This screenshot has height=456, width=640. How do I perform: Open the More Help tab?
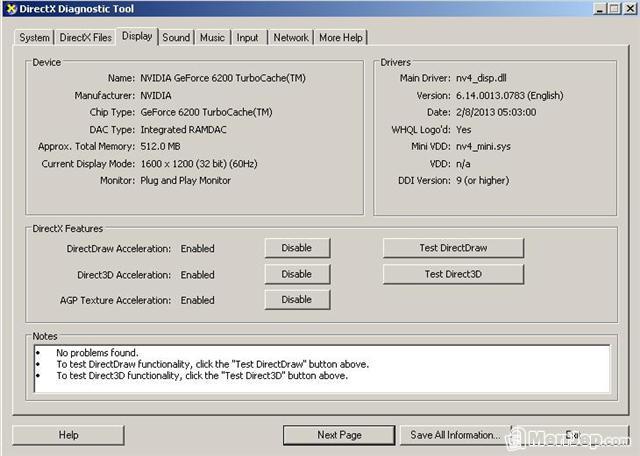pyautogui.click(x=341, y=38)
